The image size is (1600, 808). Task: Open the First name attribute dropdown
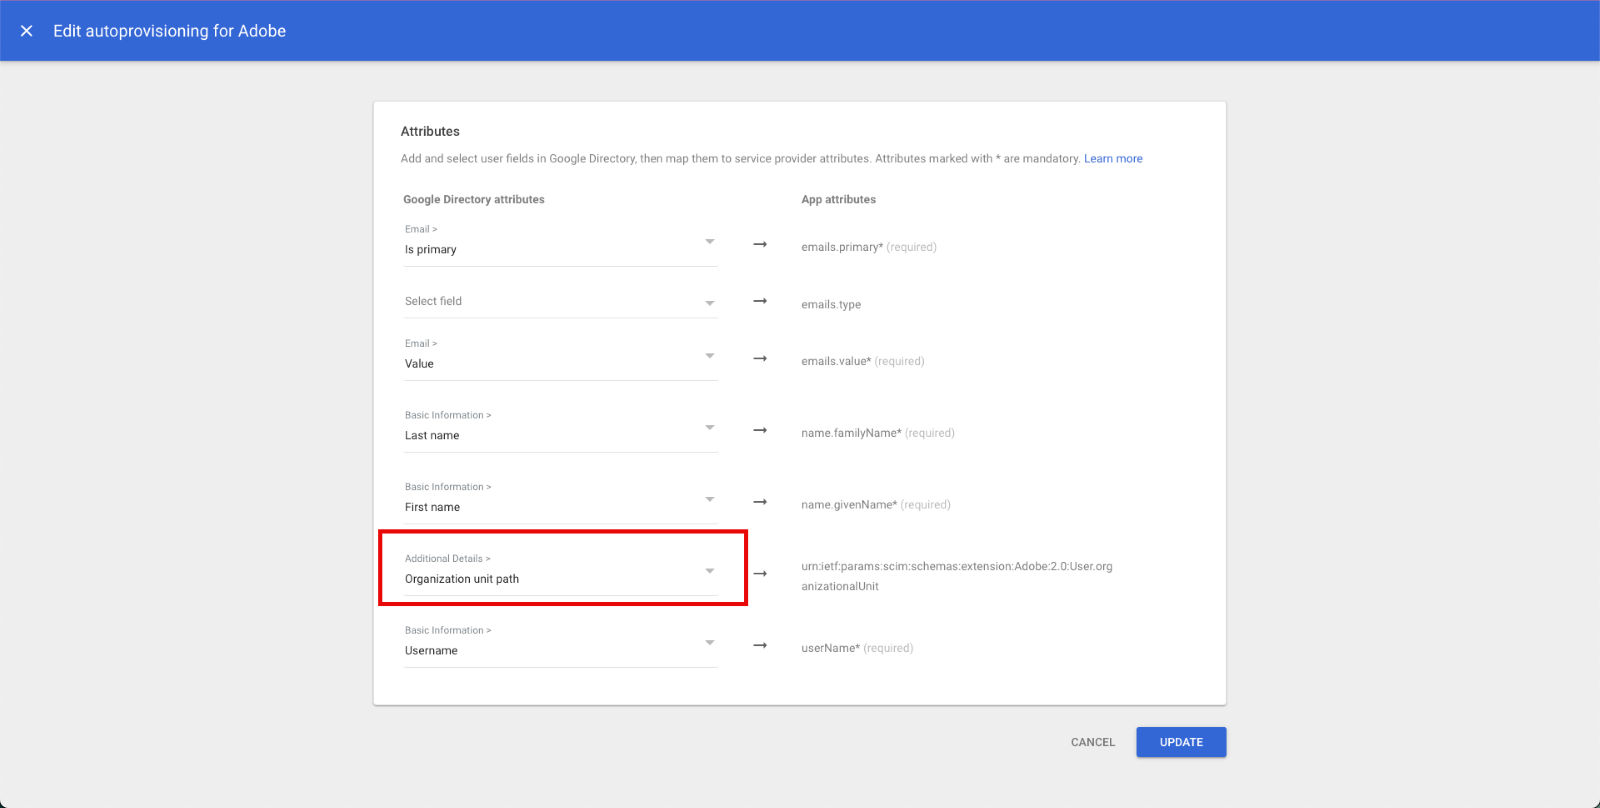pyautogui.click(x=561, y=501)
